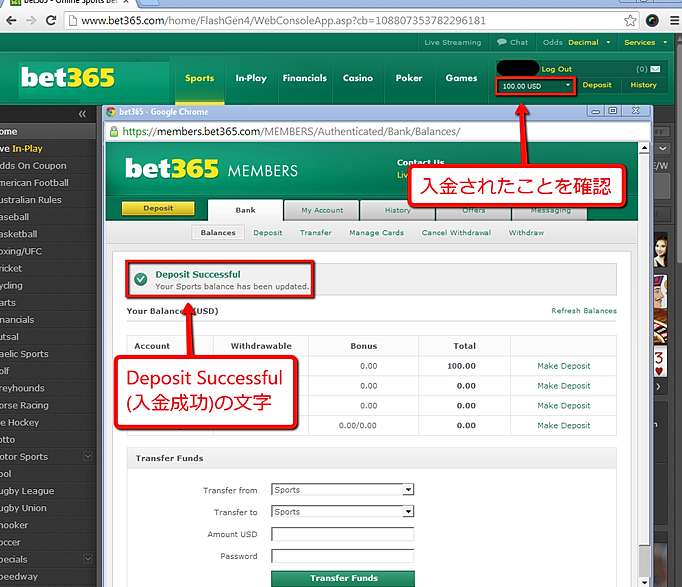Click the Amount USD field
The height and width of the screenshot is (587, 682).
click(x=342, y=534)
